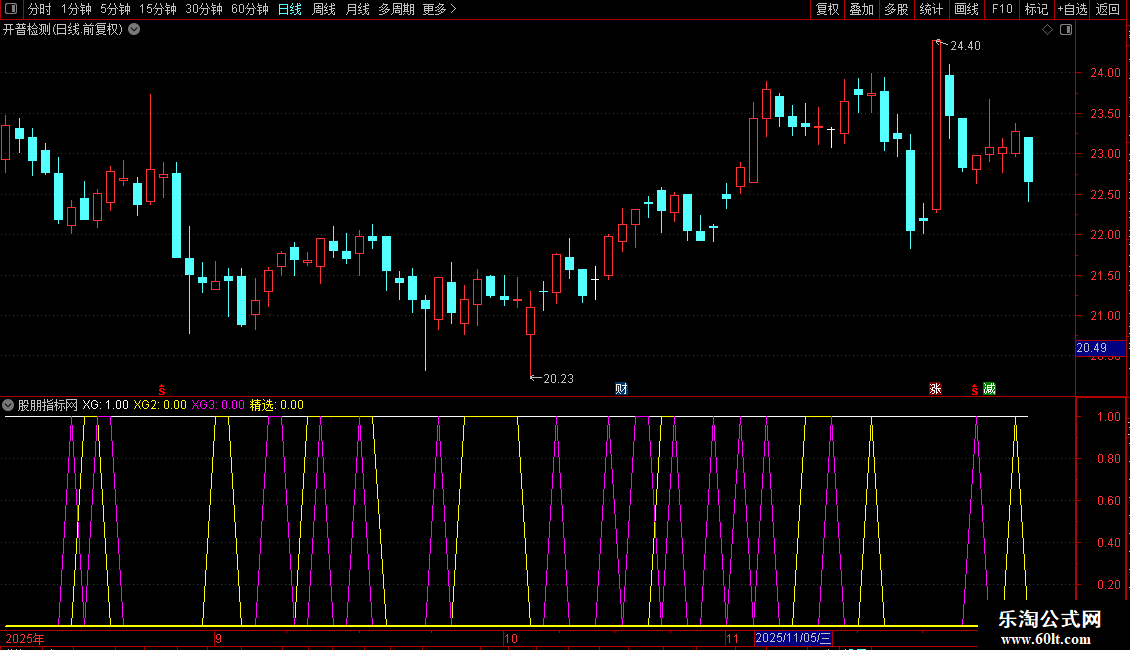Viewport: 1130px width, 650px height.
Task: Expand the 更多 periods menu
Action: (x=440, y=9)
